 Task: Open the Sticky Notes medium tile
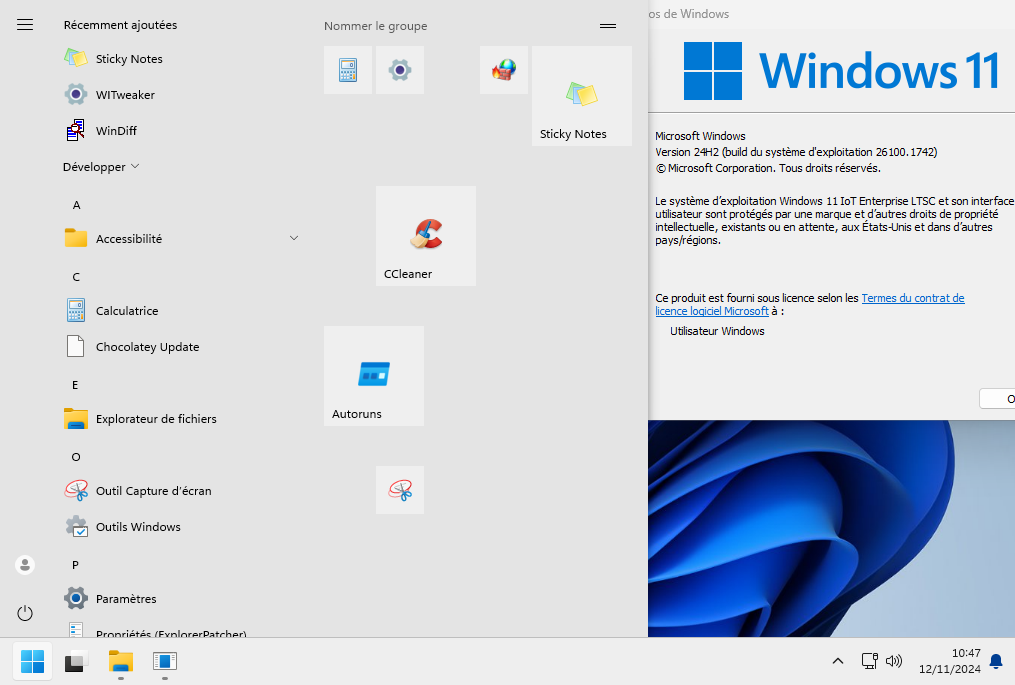[582, 96]
